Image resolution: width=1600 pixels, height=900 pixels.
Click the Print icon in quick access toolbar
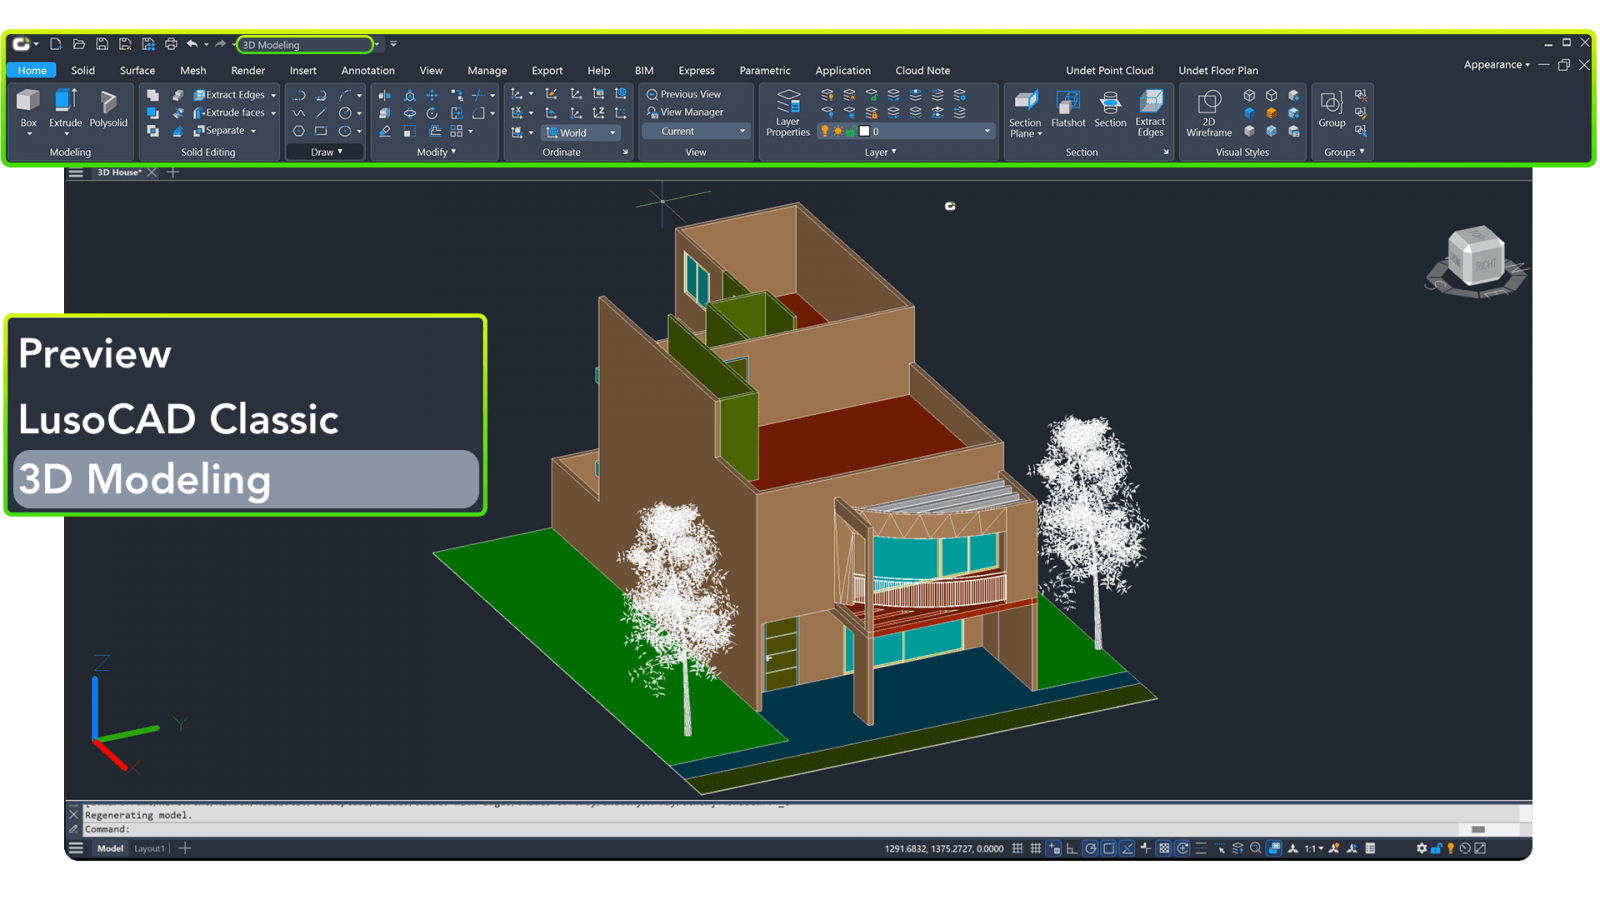coord(171,44)
